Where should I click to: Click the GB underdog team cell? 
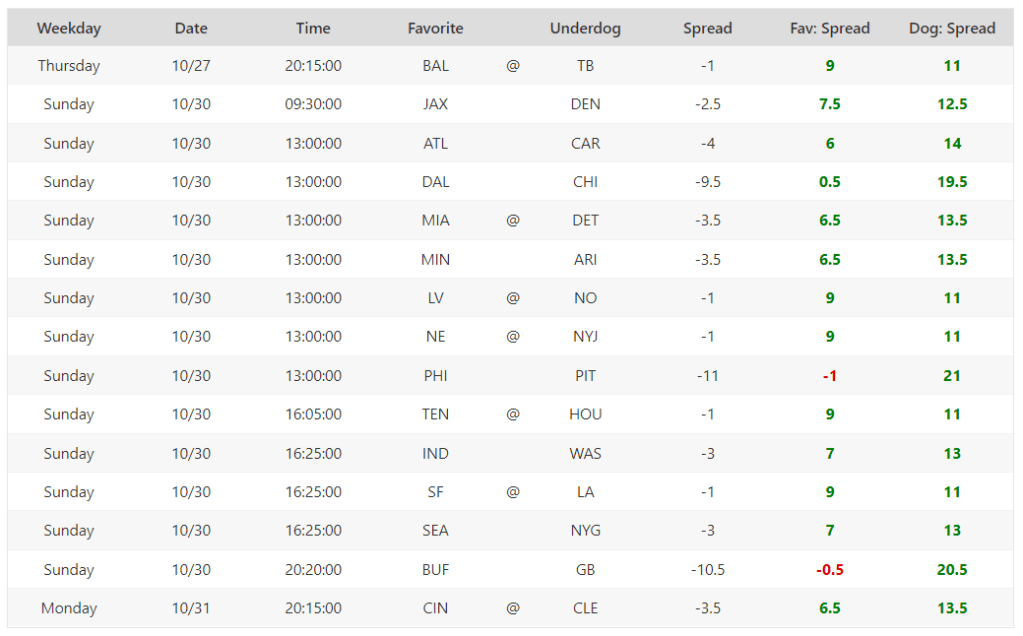[585, 570]
